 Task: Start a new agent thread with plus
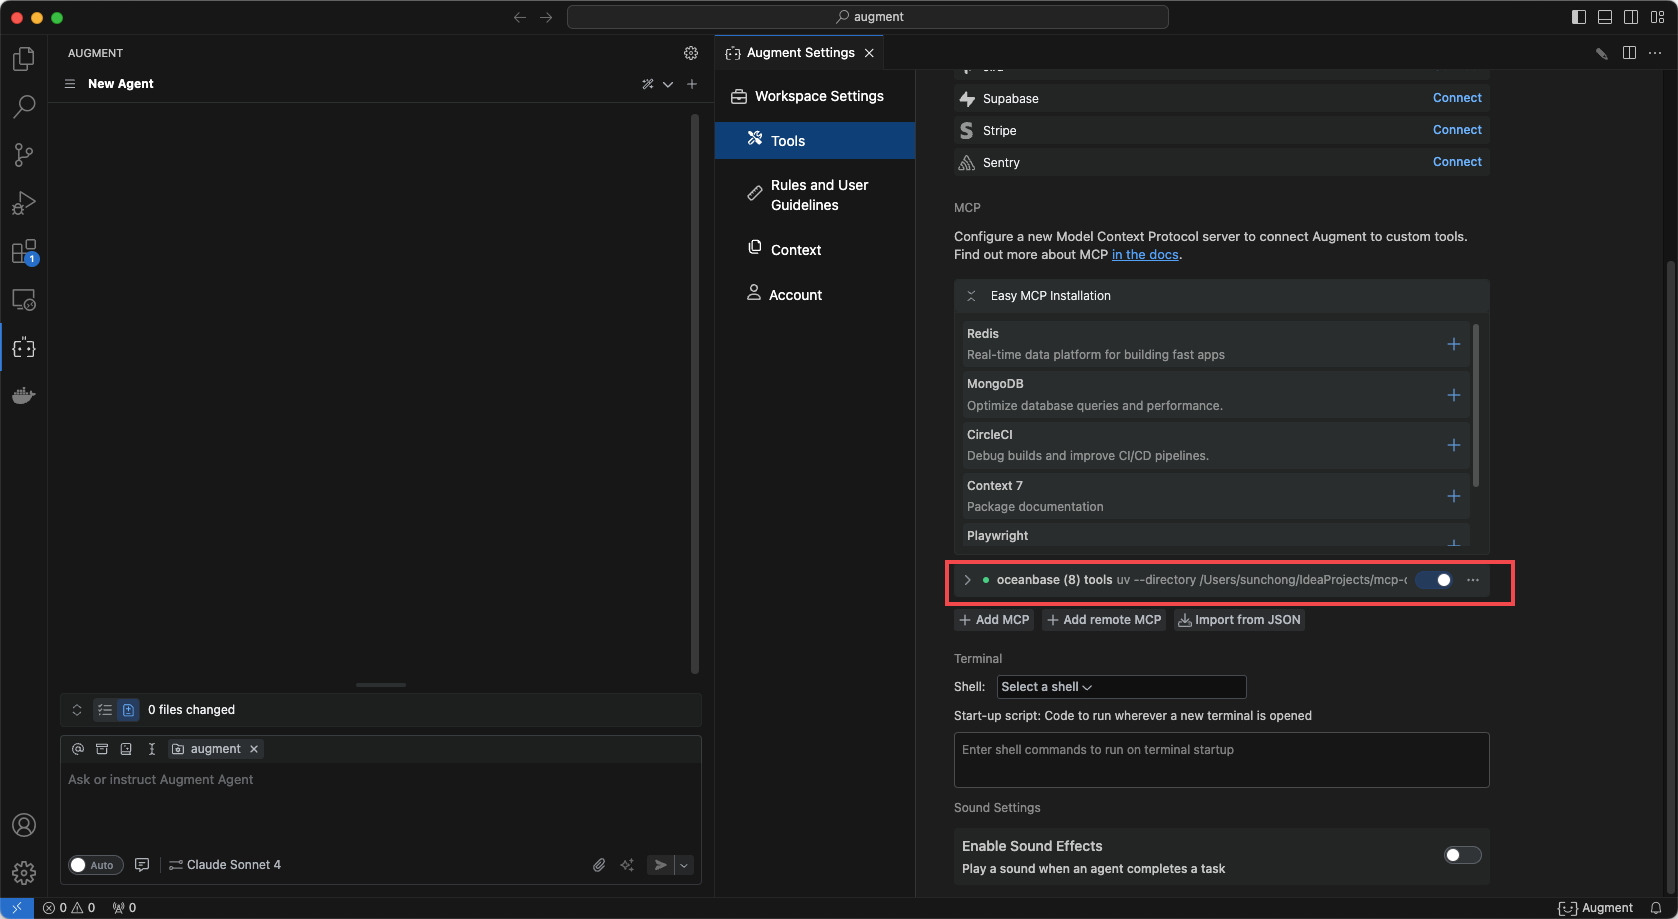pos(692,84)
